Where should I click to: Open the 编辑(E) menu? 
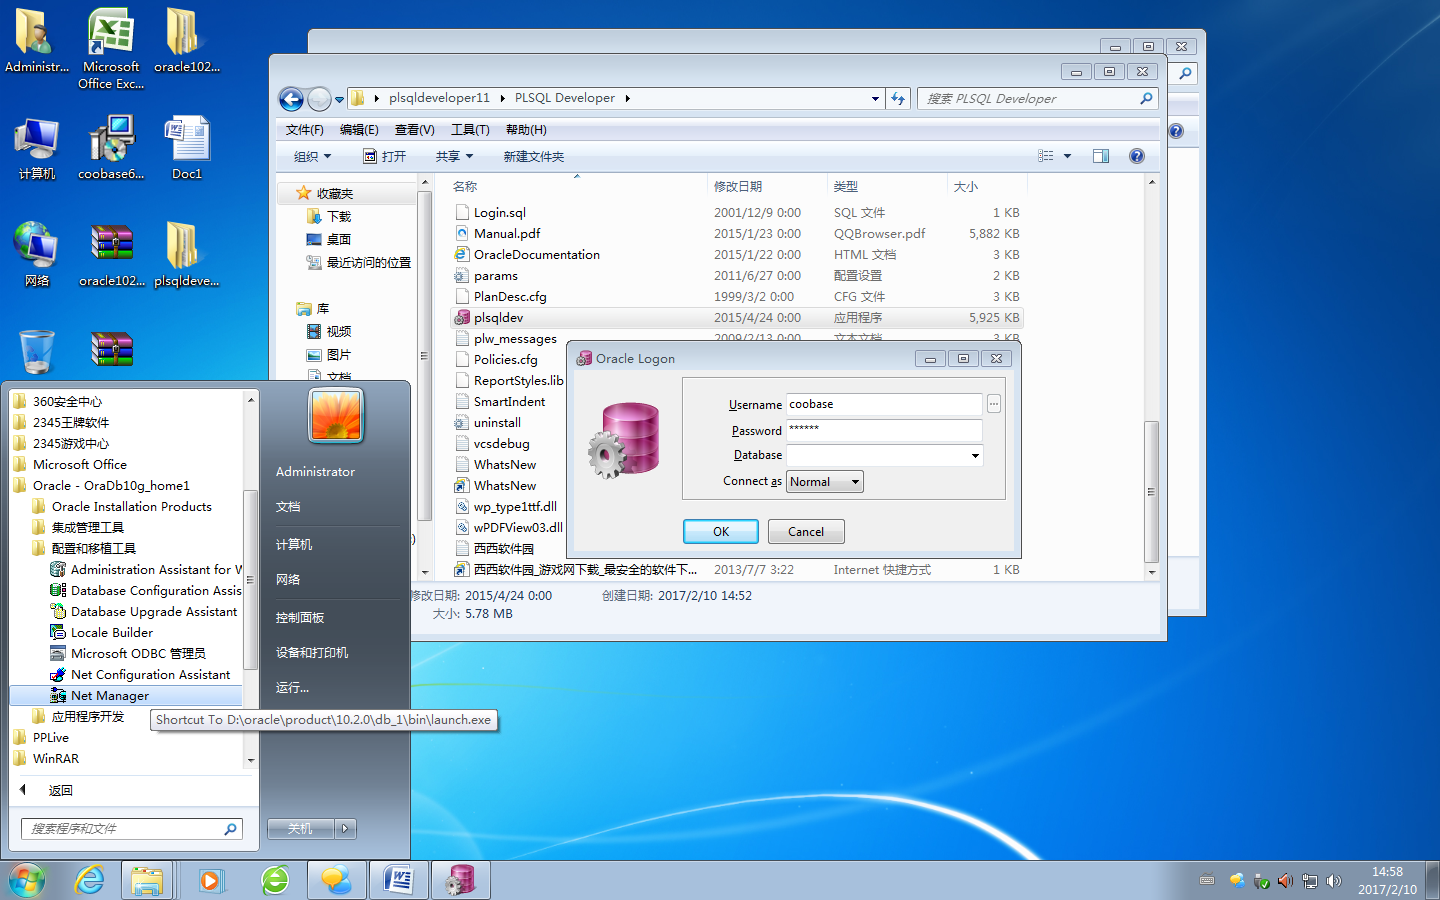click(x=359, y=130)
